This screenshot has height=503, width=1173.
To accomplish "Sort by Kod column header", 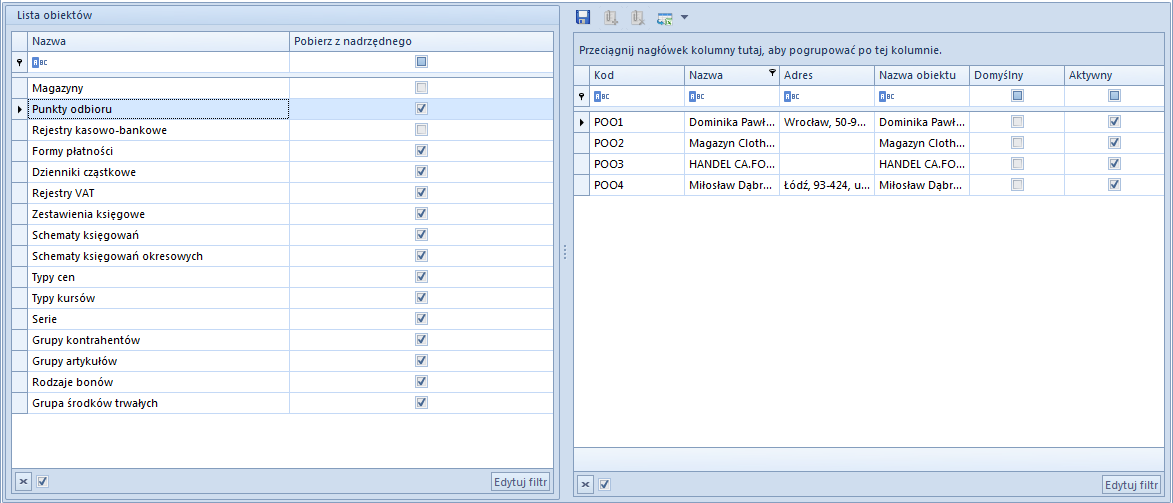I will click(637, 75).
